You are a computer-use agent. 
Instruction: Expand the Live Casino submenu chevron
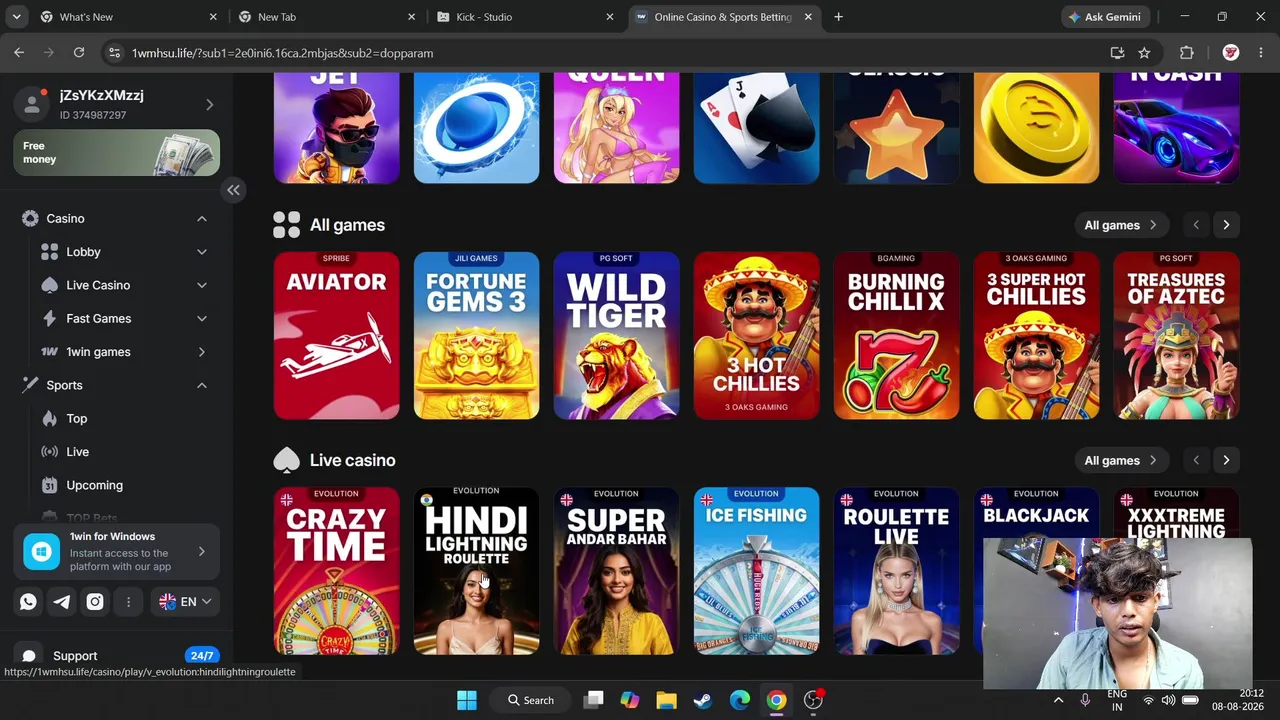point(202,285)
